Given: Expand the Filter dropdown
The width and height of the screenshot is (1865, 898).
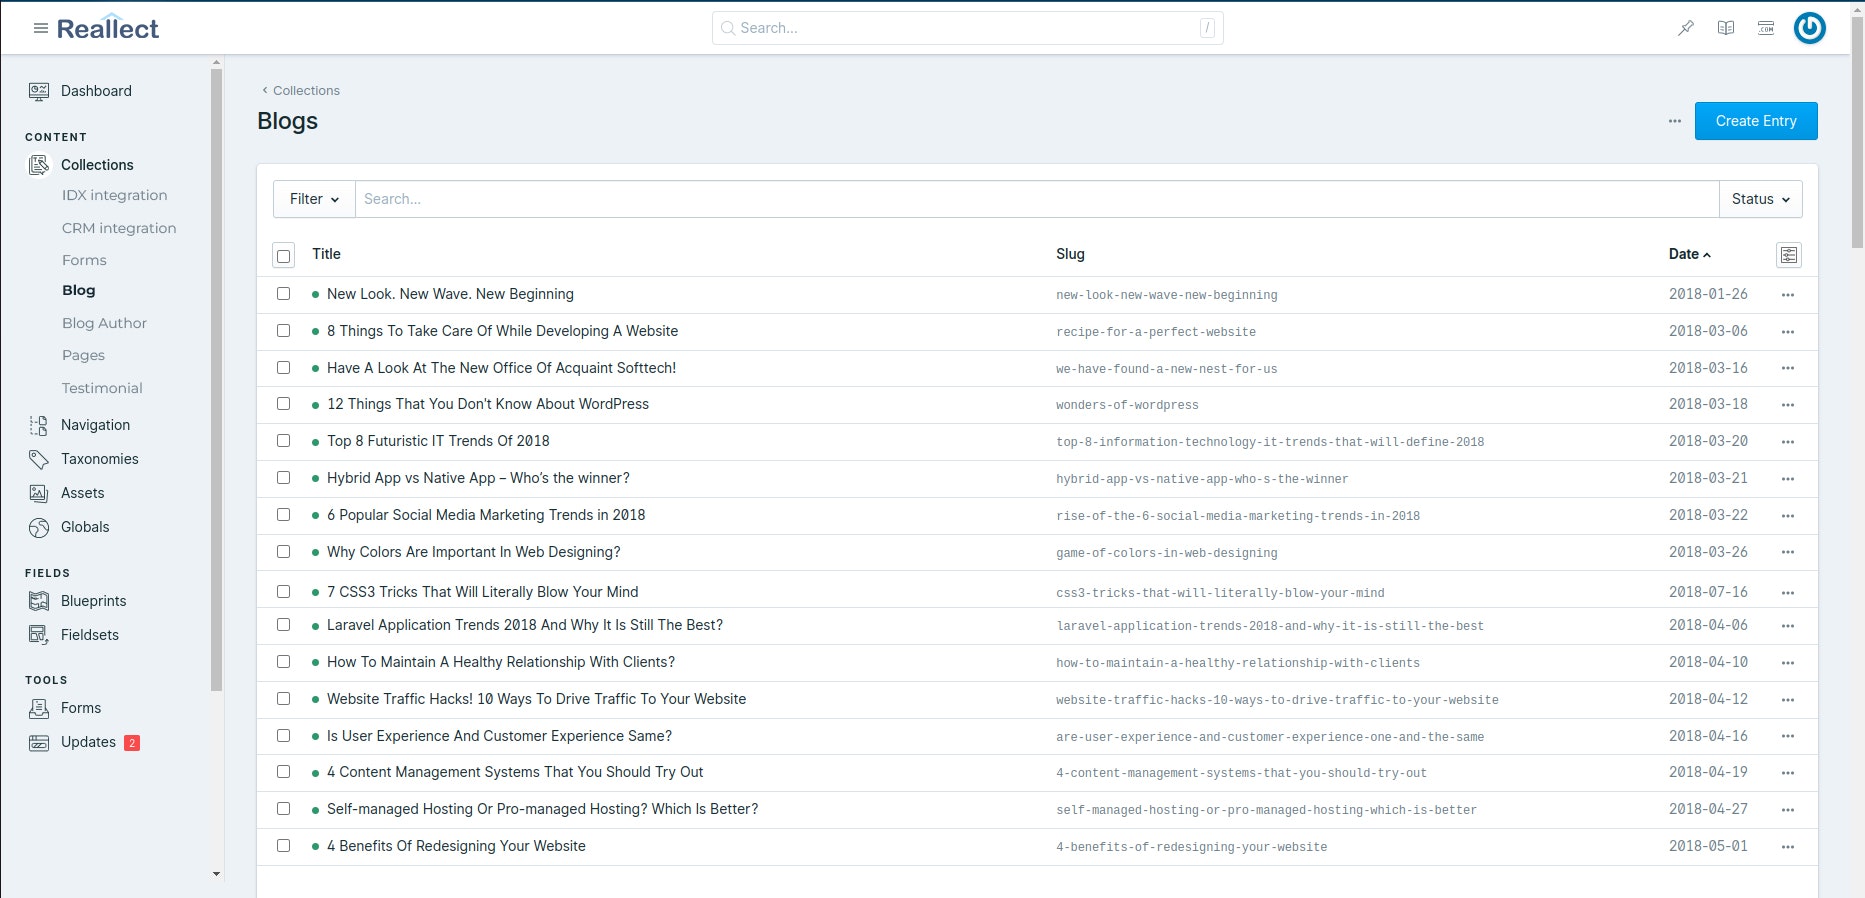Looking at the screenshot, I should [x=314, y=199].
